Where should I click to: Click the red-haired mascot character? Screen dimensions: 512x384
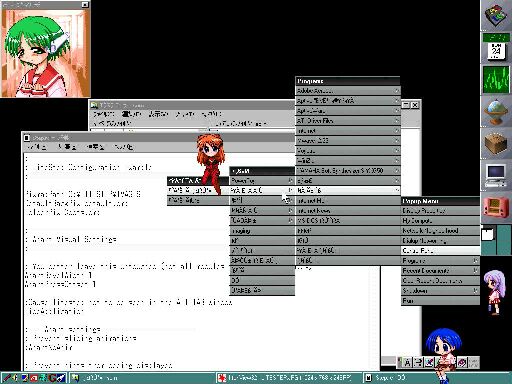[x=210, y=163]
